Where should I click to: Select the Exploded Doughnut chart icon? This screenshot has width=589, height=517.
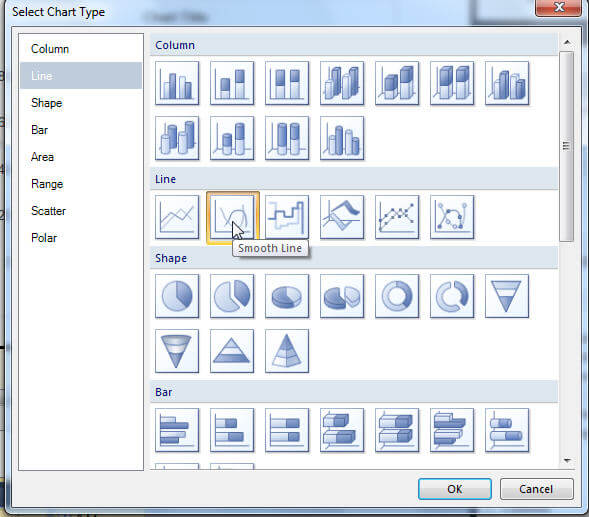click(x=452, y=296)
